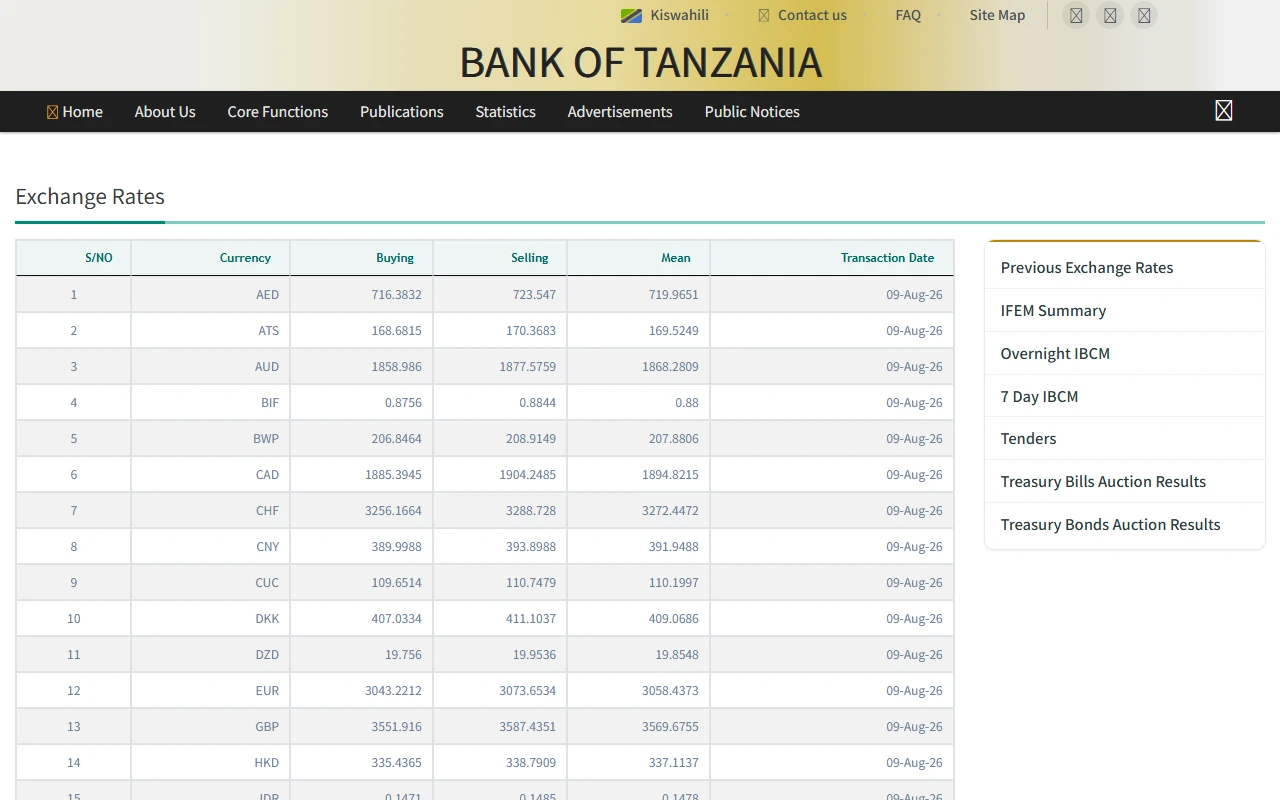Click BWP selling rate 208.9149
This screenshot has height=800, width=1280.
tap(531, 439)
